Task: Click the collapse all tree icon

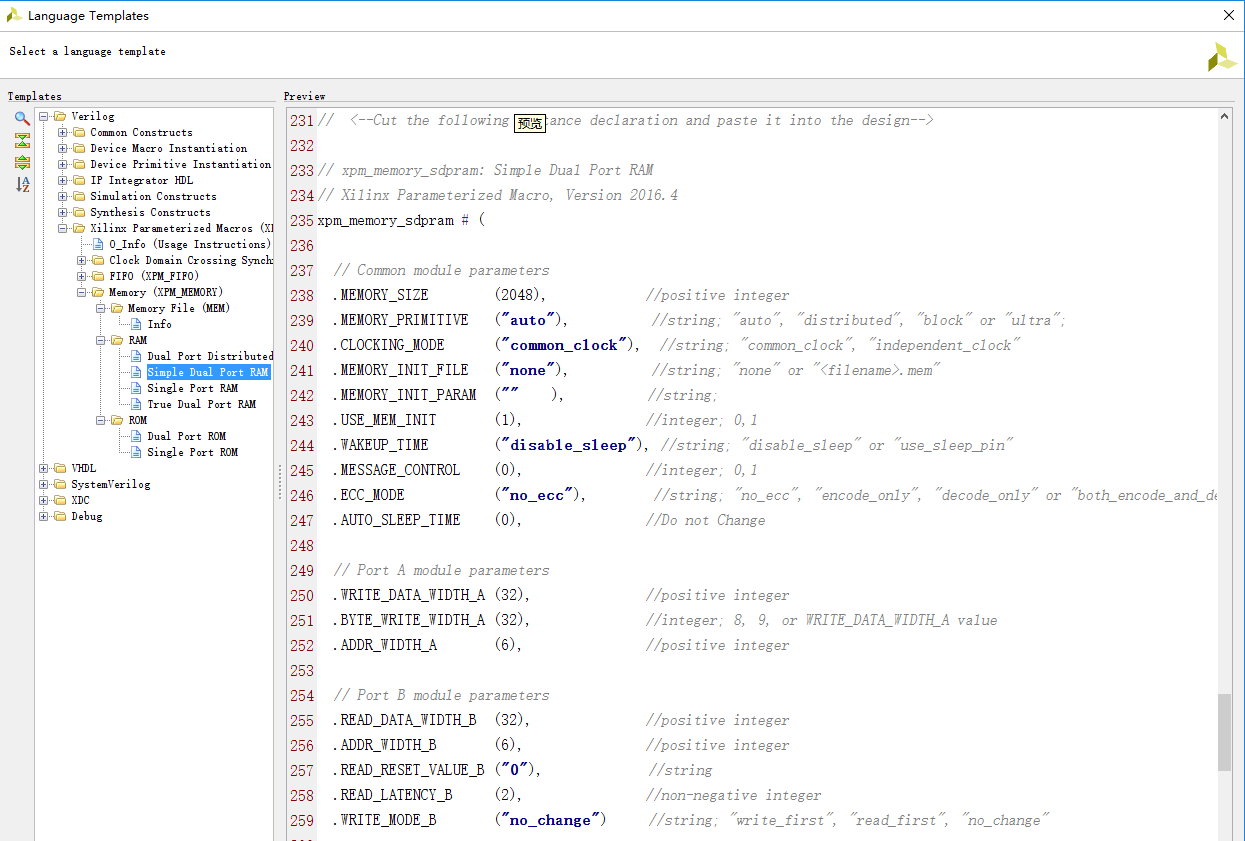Action: 22,140
